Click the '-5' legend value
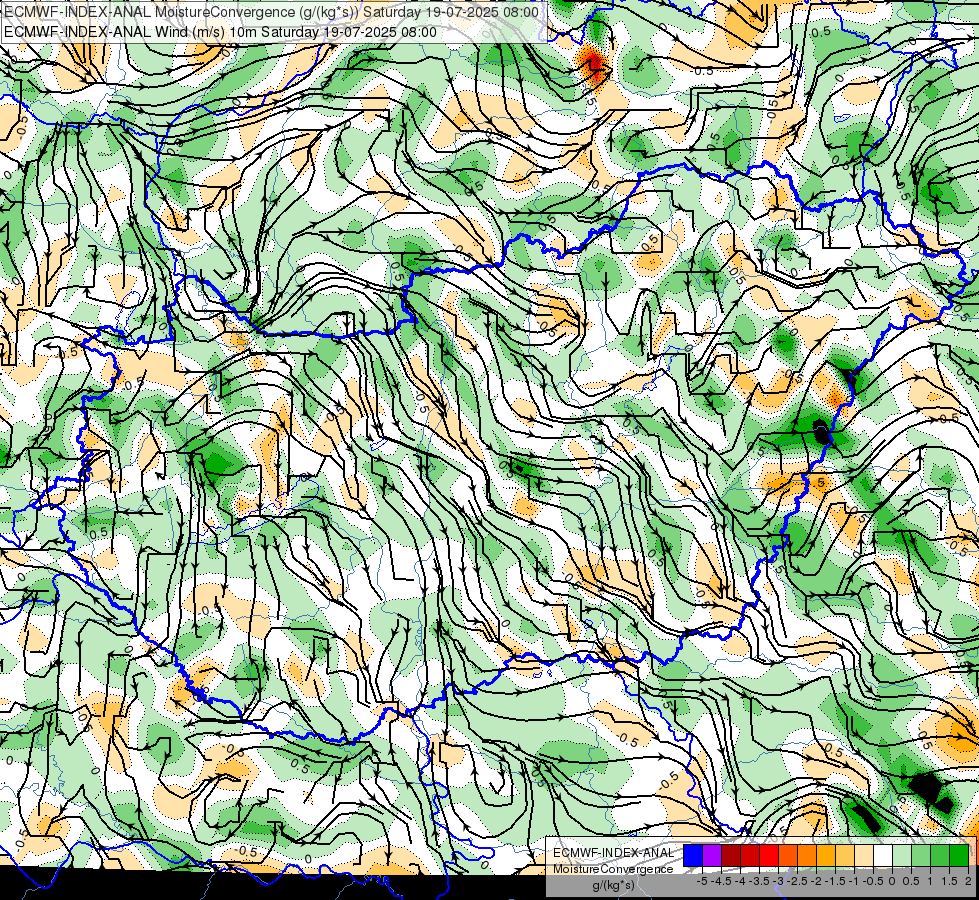The height and width of the screenshot is (900, 979). (x=702, y=881)
